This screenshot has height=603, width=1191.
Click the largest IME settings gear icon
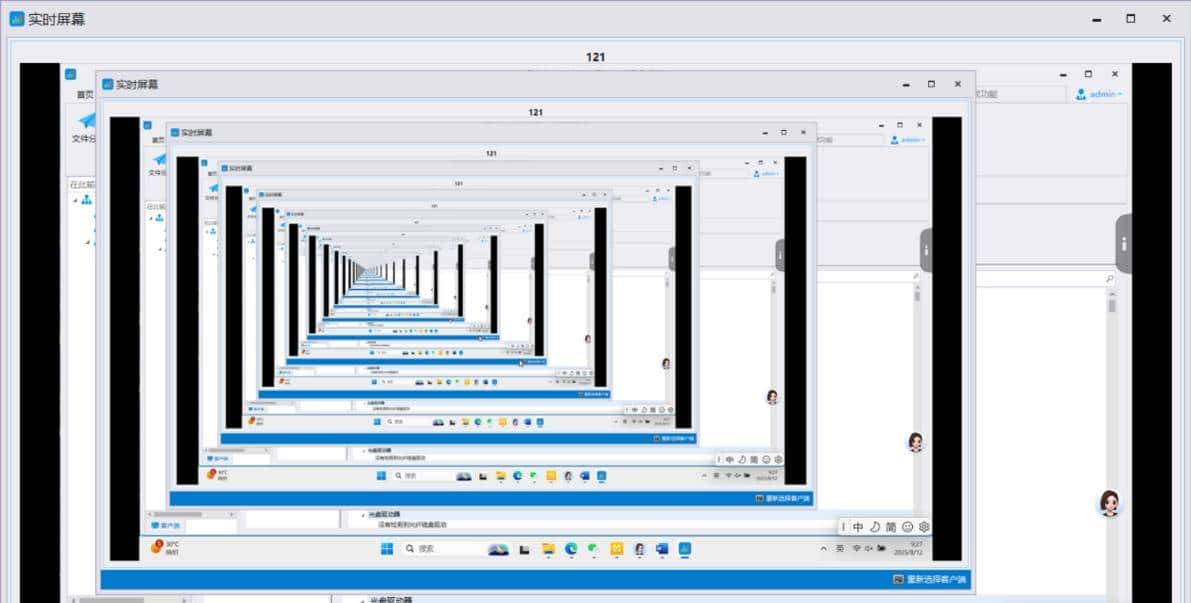[924, 527]
